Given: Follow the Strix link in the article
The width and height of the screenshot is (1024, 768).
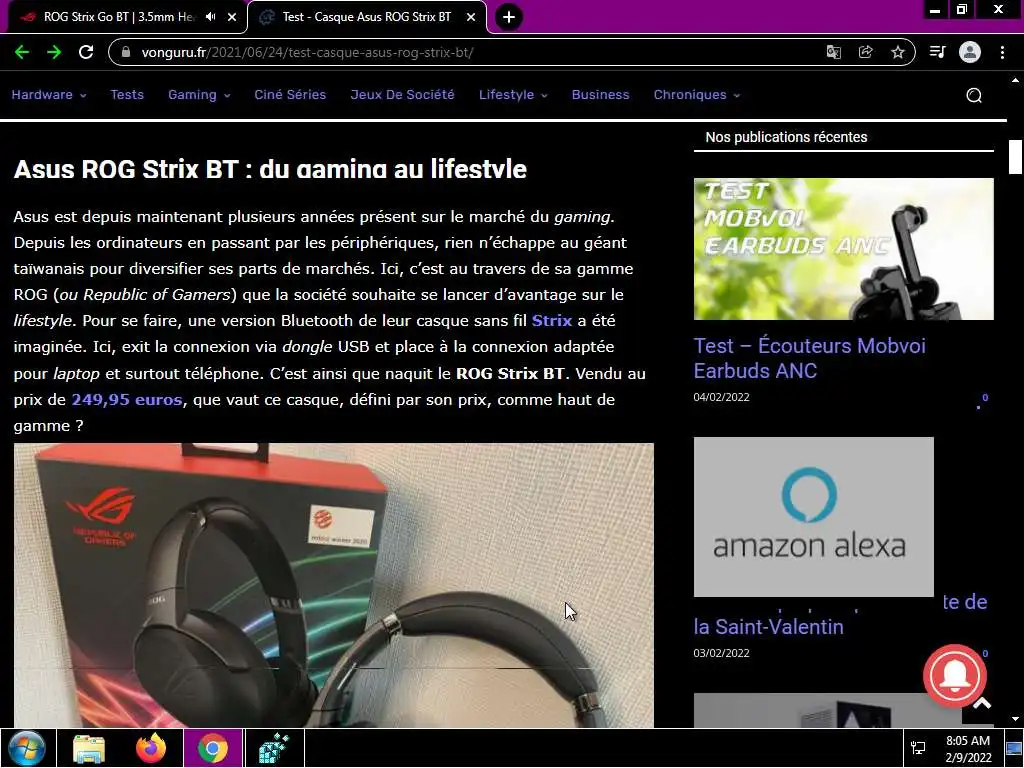Looking at the screenshot, I should [552, 321].
